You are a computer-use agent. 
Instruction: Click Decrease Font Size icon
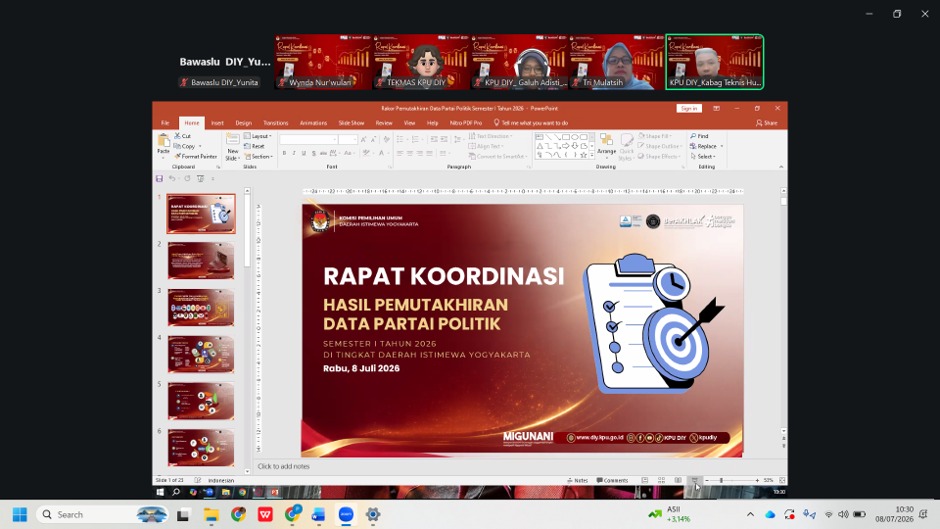click(373, 139)
